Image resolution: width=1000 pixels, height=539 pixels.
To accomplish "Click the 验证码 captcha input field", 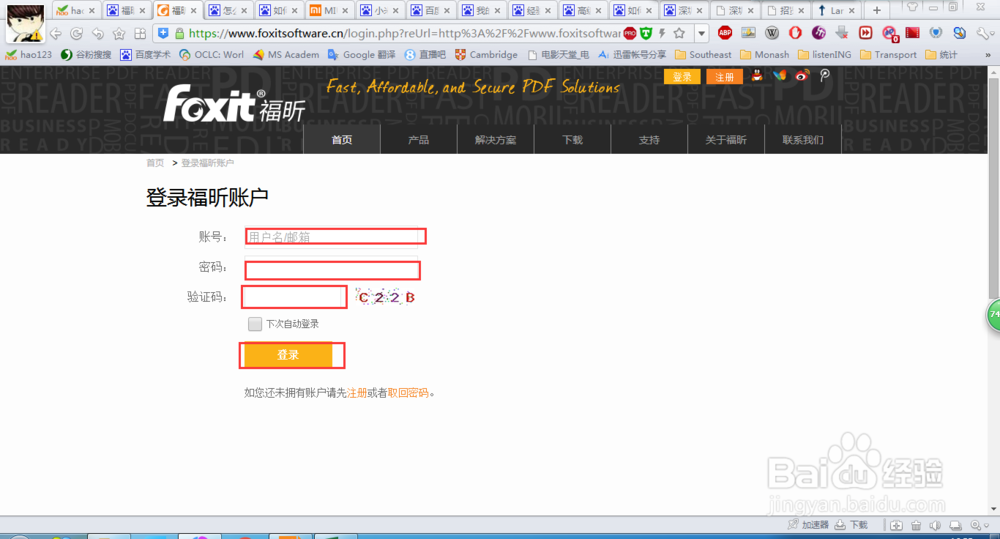I will [294, 297].
